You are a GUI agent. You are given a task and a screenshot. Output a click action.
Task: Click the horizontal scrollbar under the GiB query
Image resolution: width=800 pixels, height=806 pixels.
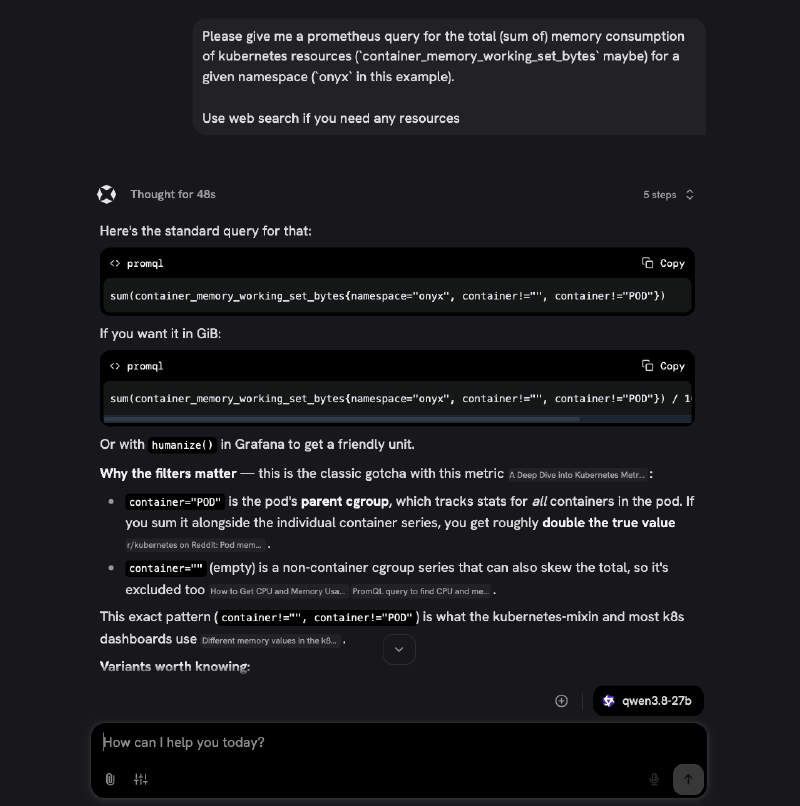tap(342, 419)
